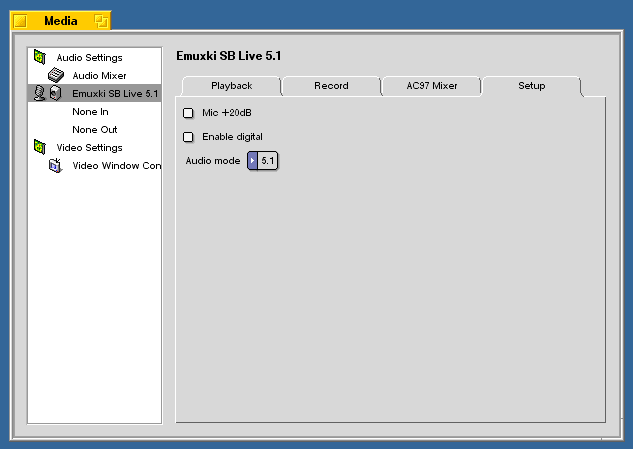Image resolution: width=633 pixels, height=449 pixels.
Task: Open the Audio mode dropdown
Action: [262, 160]
